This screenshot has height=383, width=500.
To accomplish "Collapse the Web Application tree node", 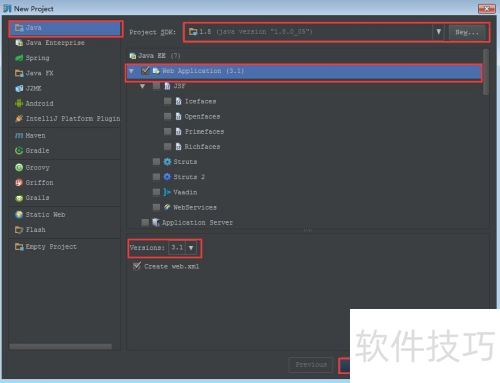I will (132, 71).
